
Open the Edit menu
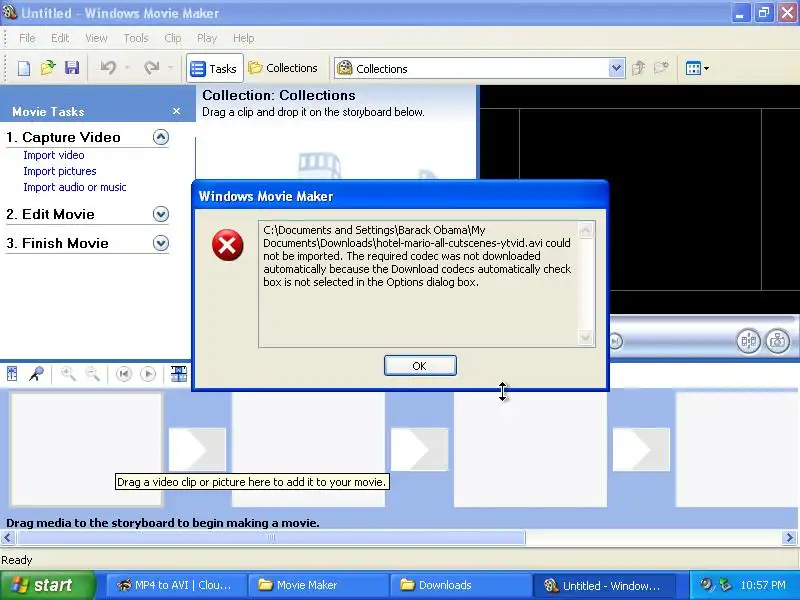(60, 38)
